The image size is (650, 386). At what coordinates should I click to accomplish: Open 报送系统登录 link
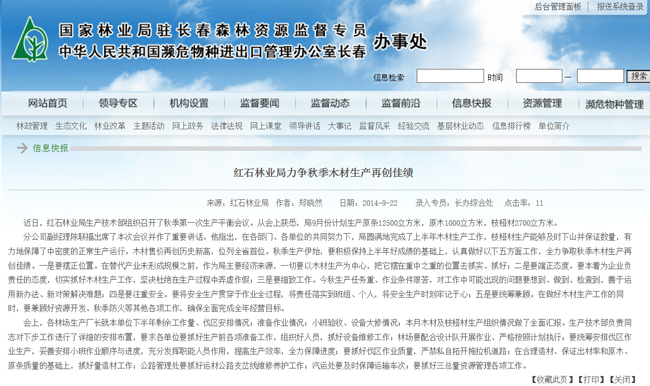620,7
